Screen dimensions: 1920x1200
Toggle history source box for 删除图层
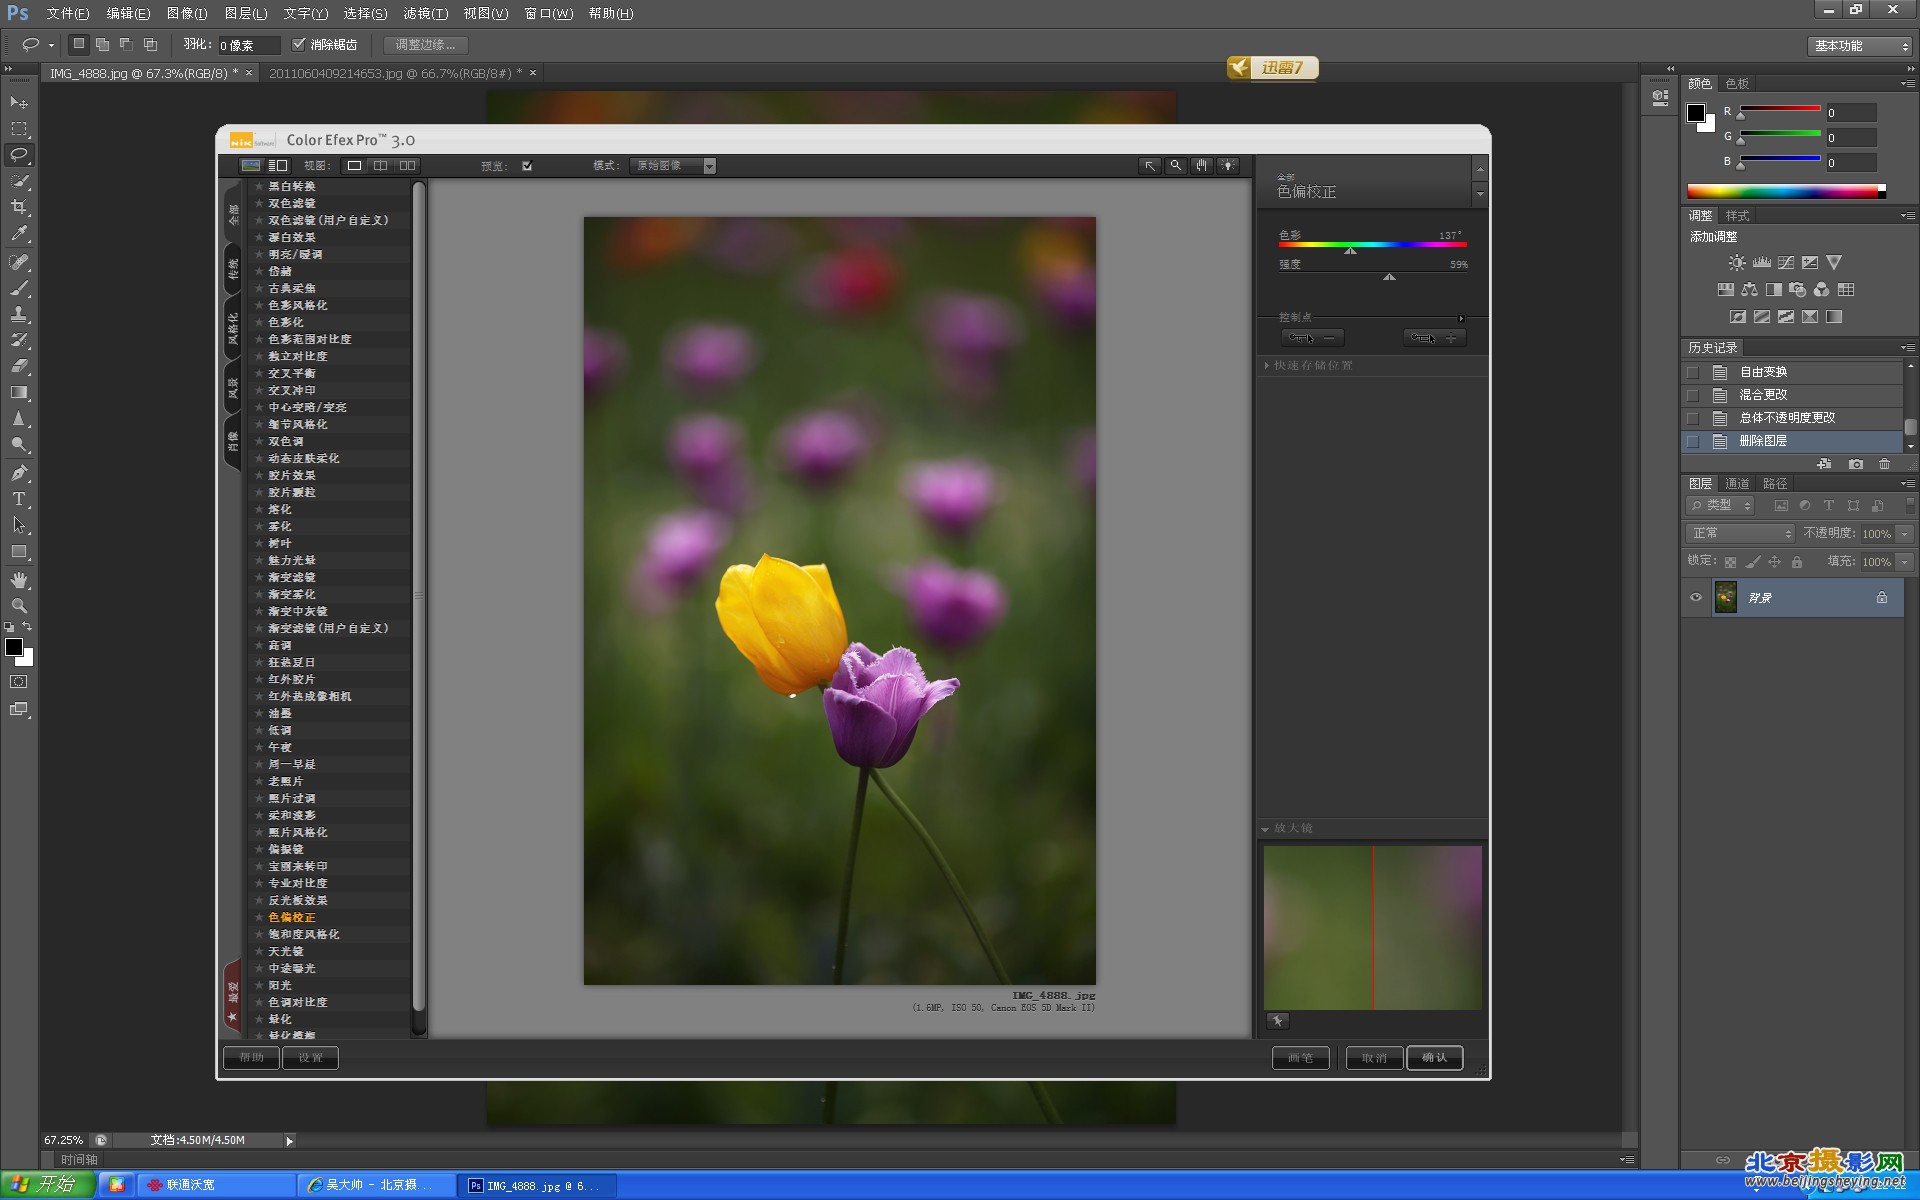point(1693,441)
